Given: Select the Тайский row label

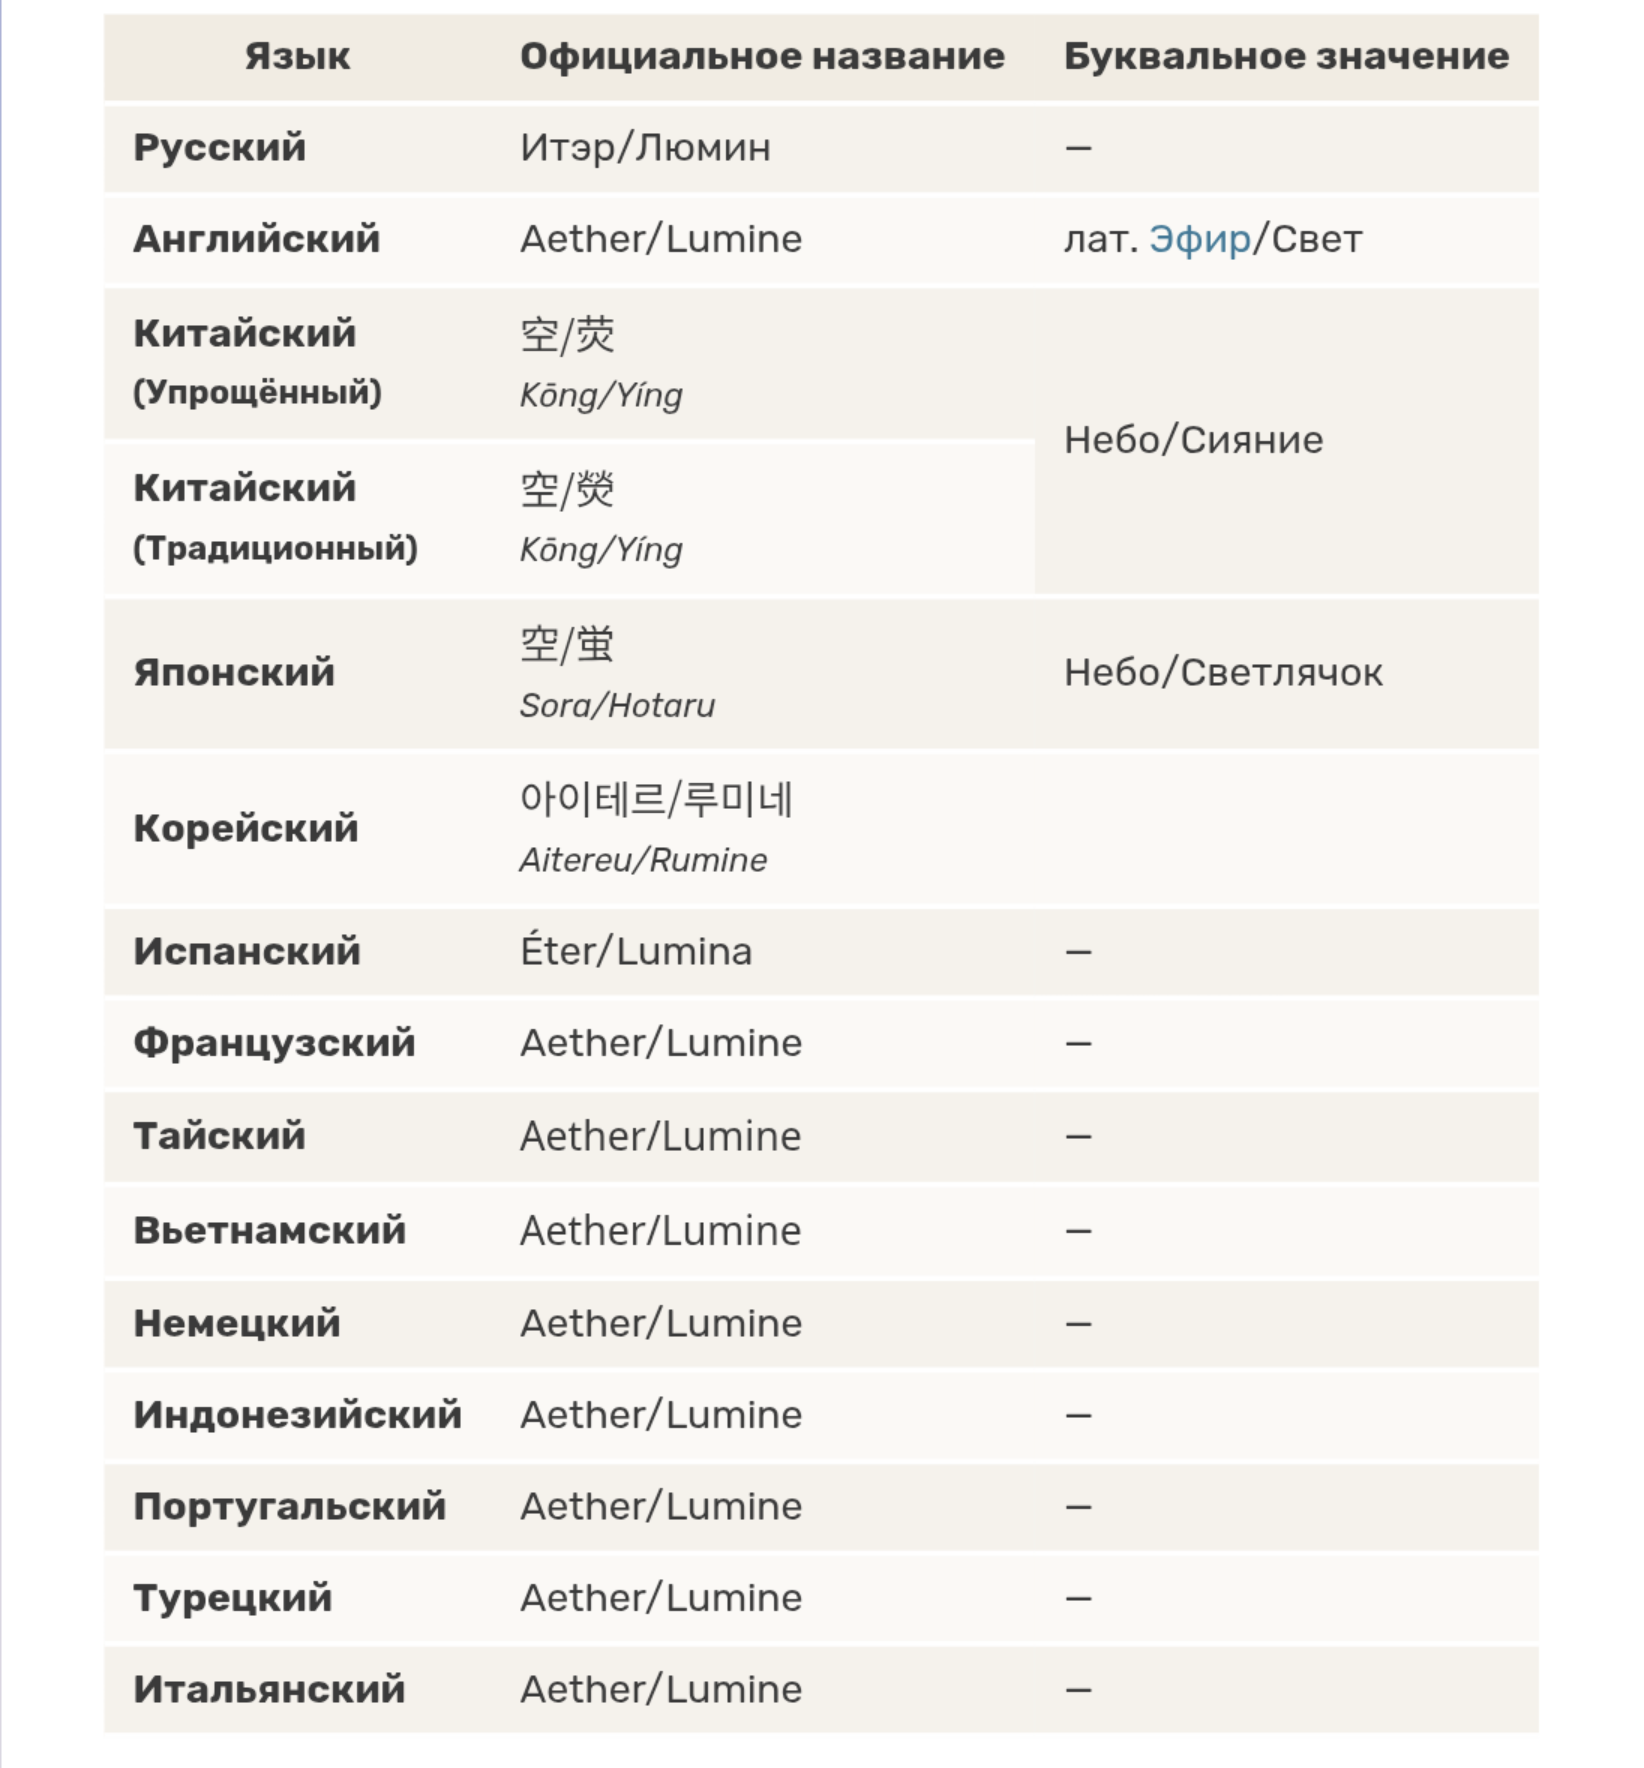Looking at the screenshot, I should [x=220, y=1137].
